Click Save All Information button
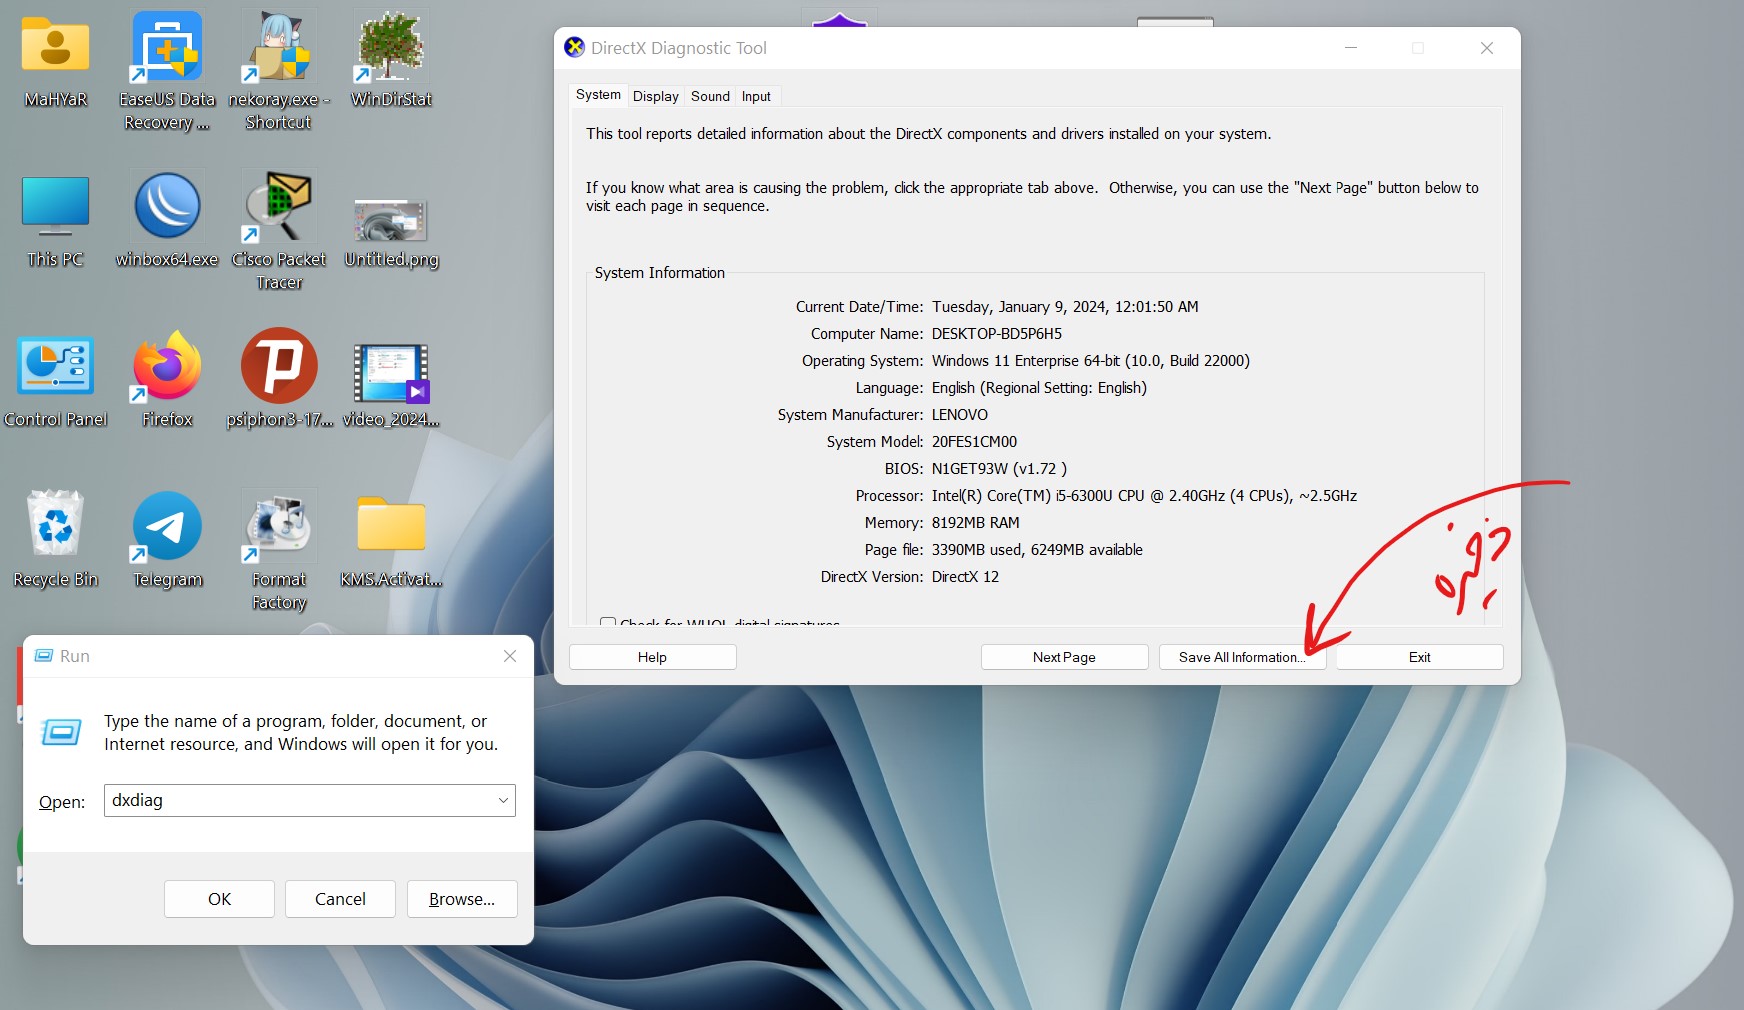Screen dimensions: 1744x1010 (1242, 657)
